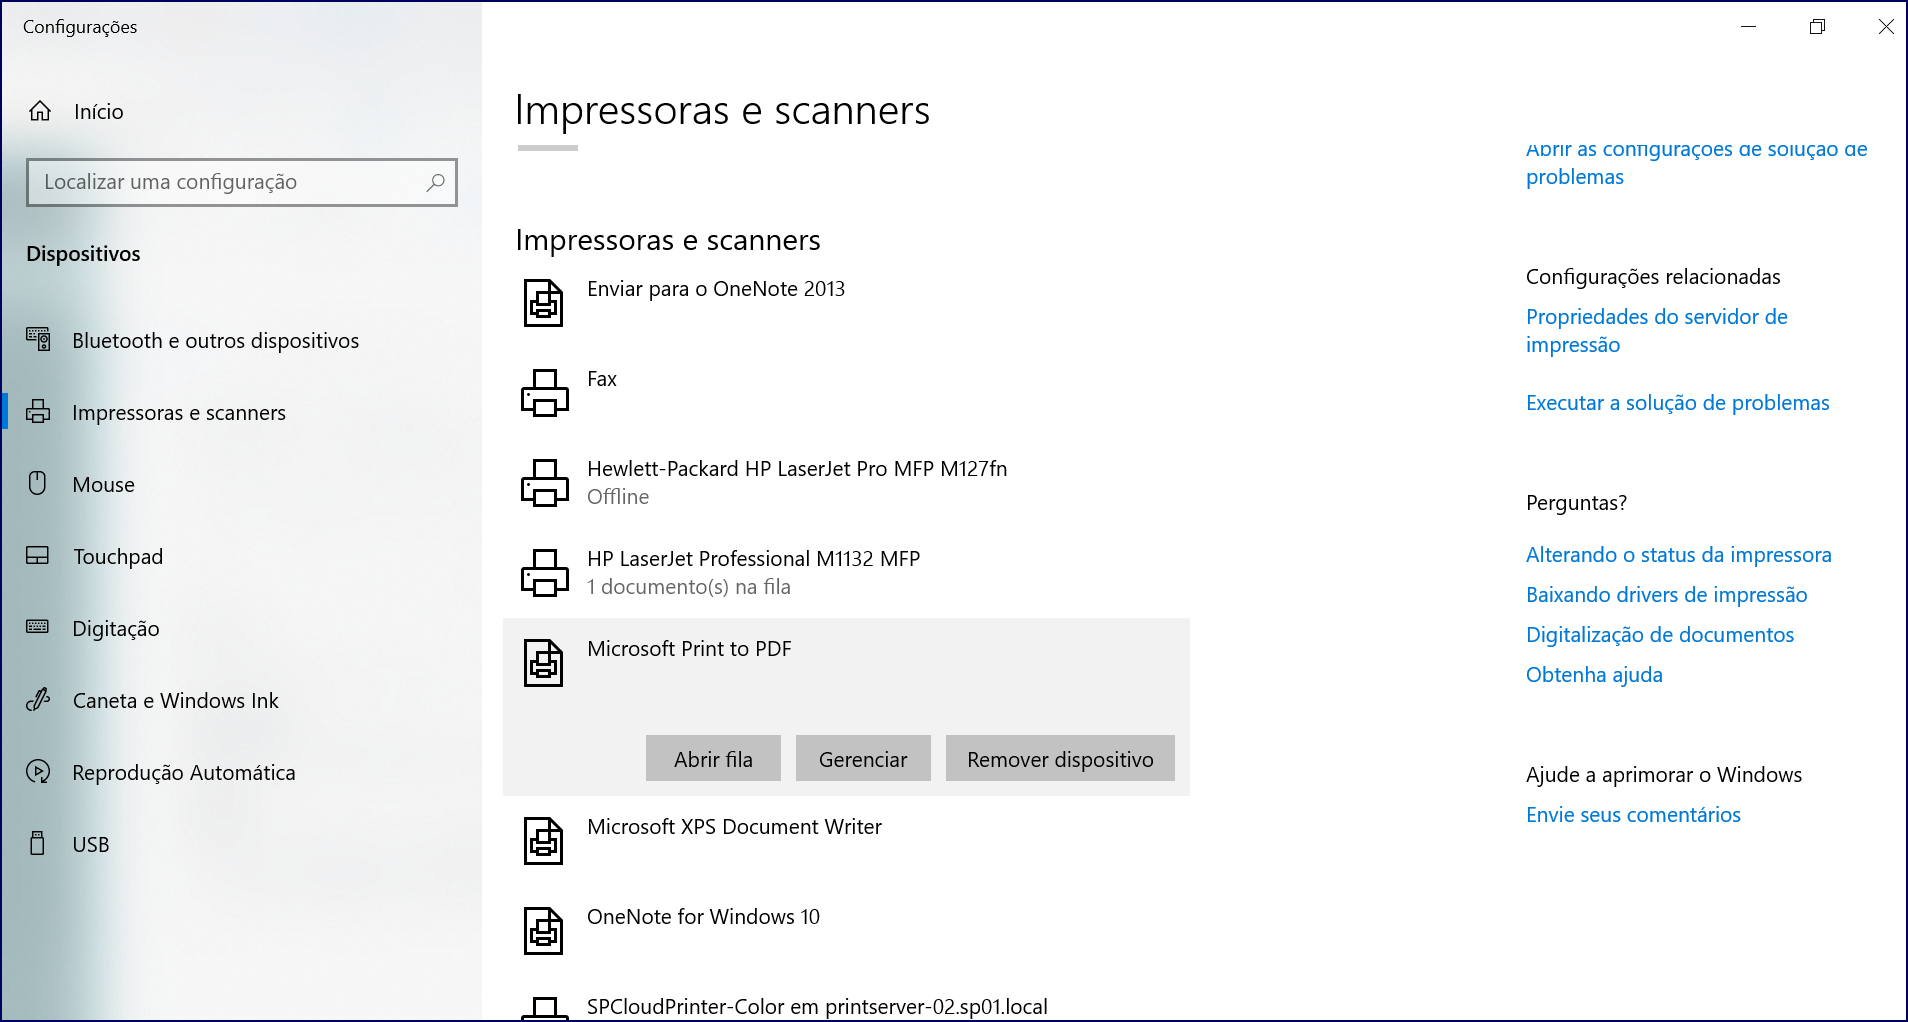Open the Digitação settings page
The height and width of the screenshot is (1022, 1908).
click(x=116, y=629)
